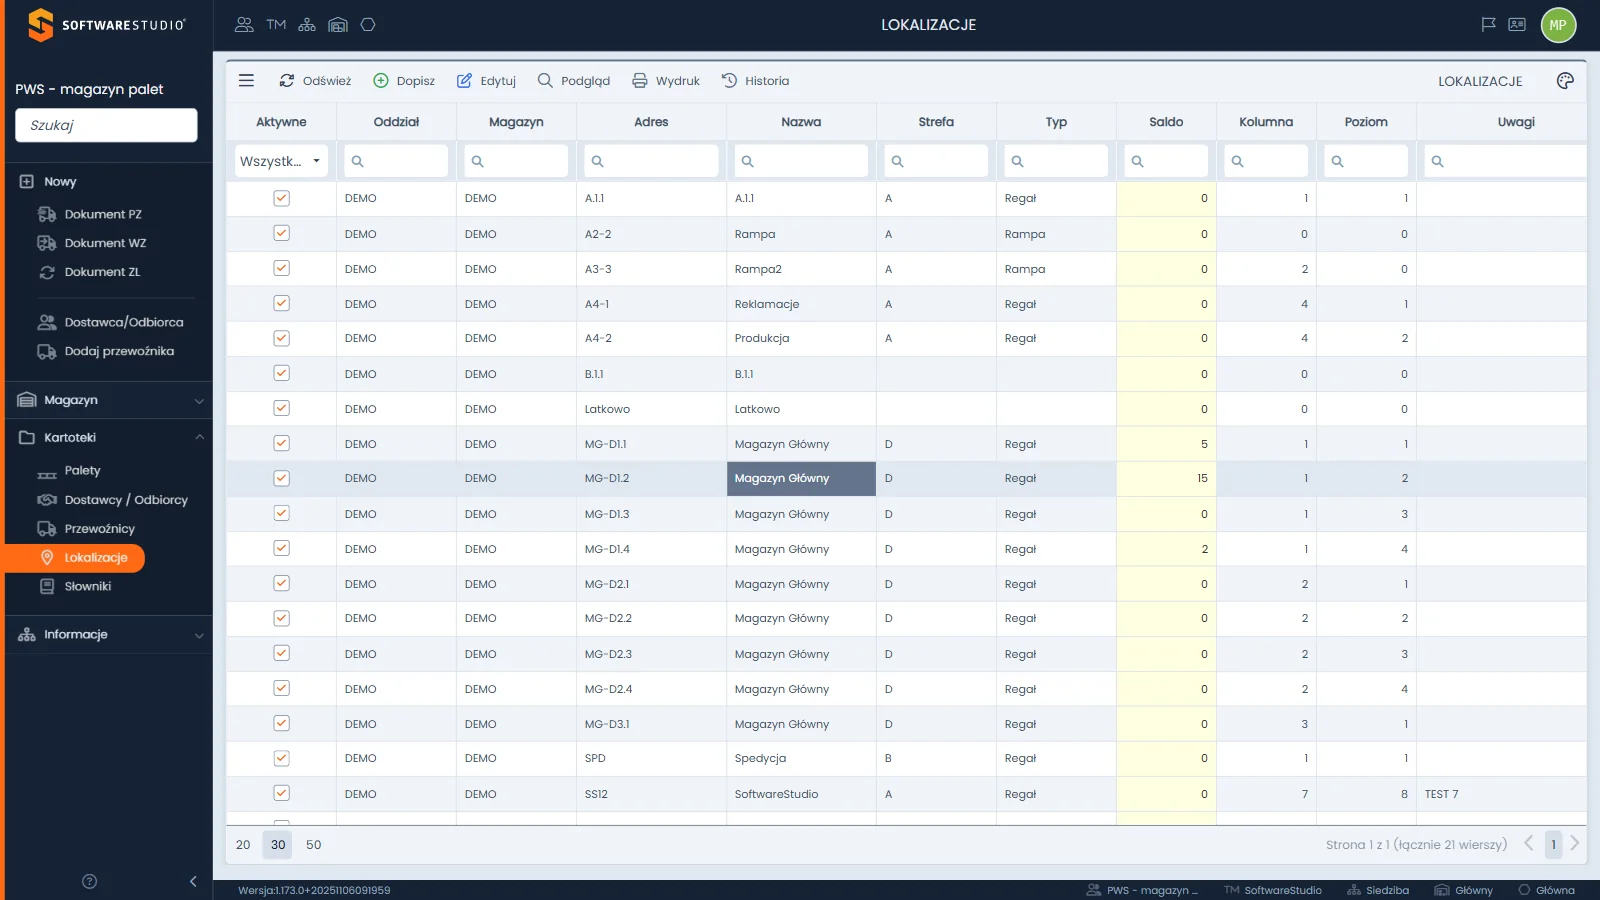Click the help question mark icon
This screenshot has width=1600, height=900.
point(89,881)
